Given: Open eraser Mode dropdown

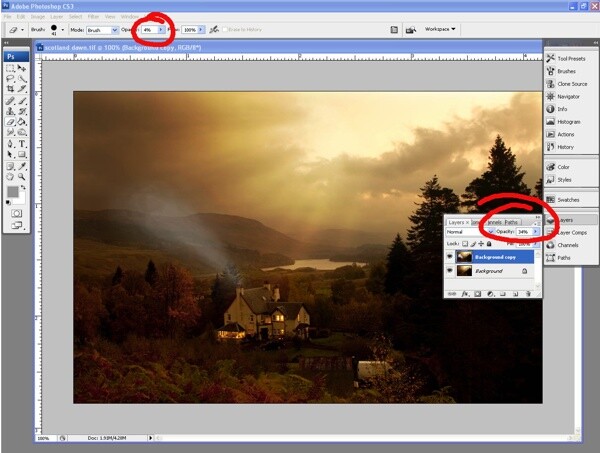Looking at the screenshot, I should point(102,30).
